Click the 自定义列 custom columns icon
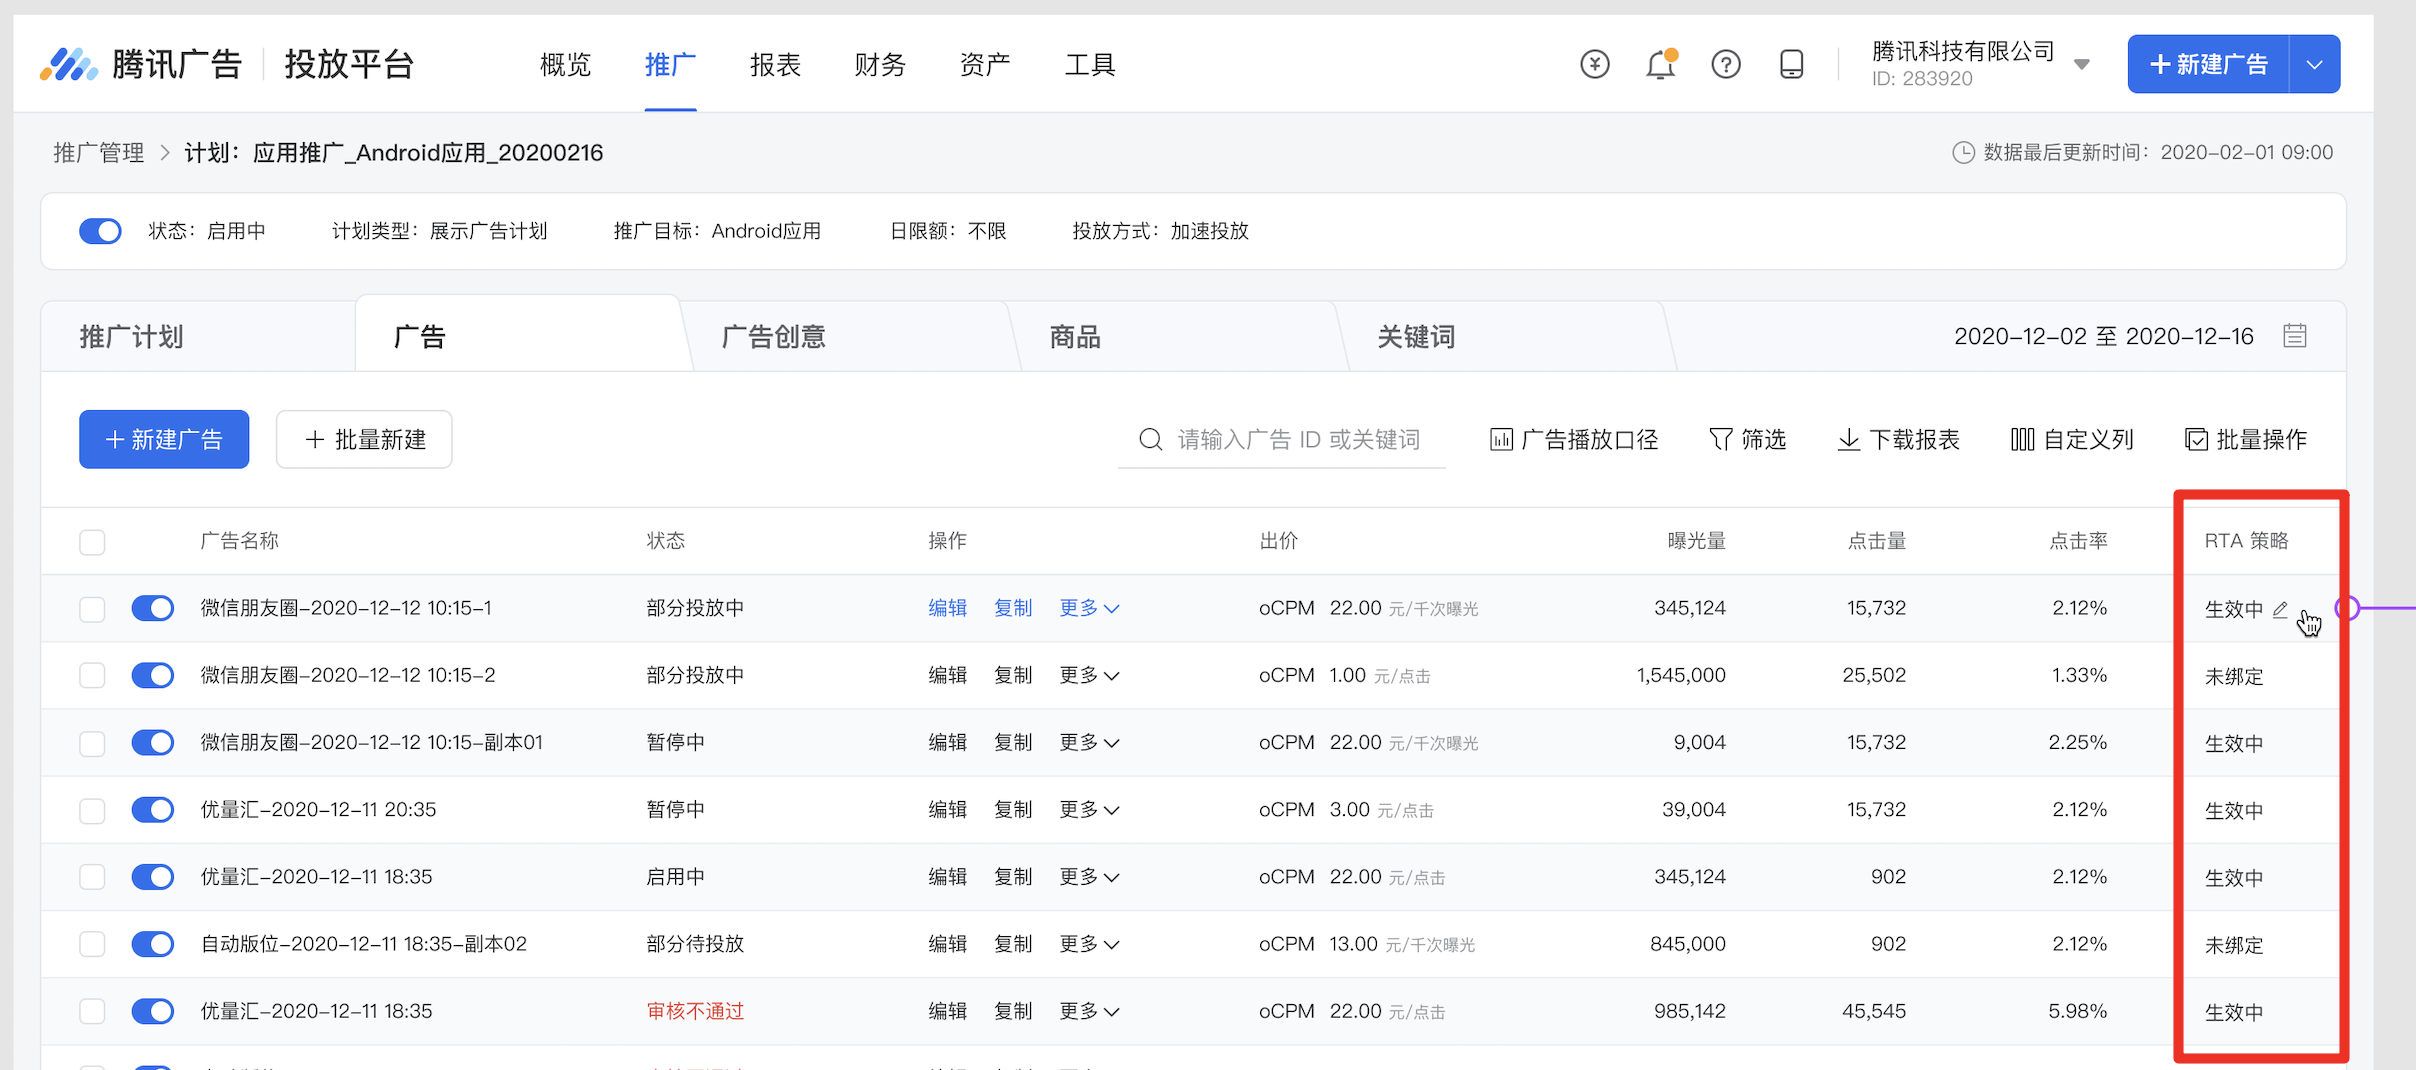 pos(2022,439)
